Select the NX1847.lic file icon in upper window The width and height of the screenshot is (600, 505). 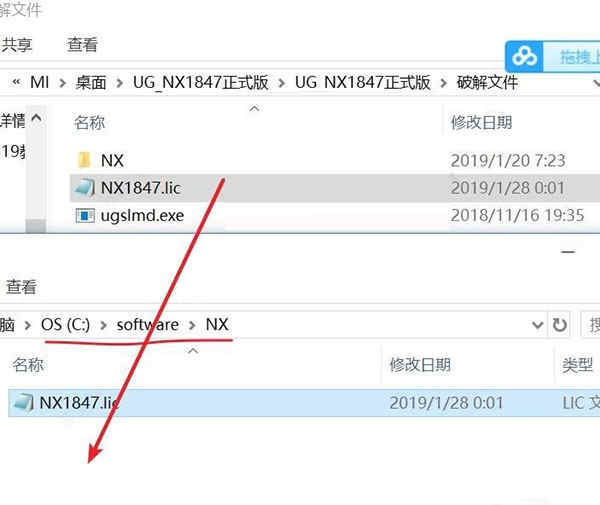[x=85, y=188]
